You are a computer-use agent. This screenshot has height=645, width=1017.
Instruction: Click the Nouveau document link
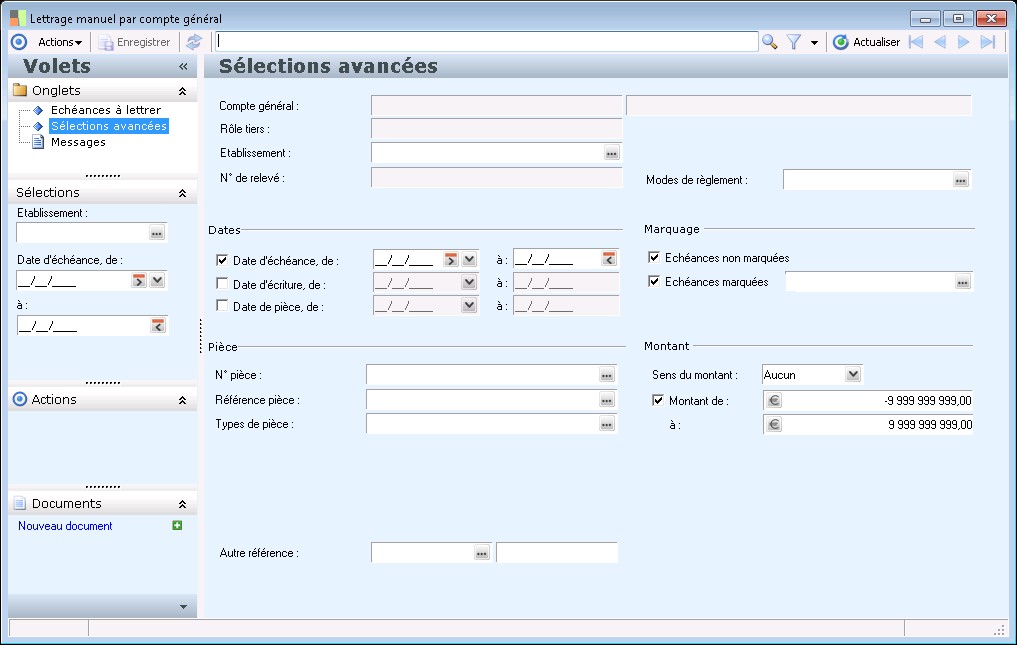(x=65, y=526)
